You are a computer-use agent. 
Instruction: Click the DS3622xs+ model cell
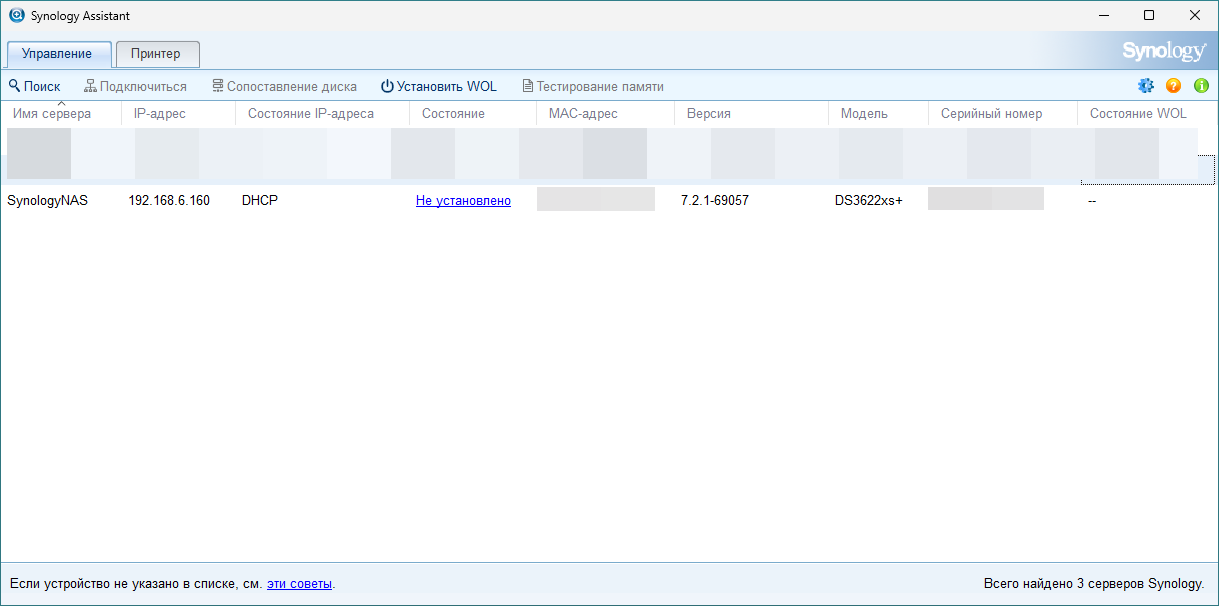coord(869,201)
